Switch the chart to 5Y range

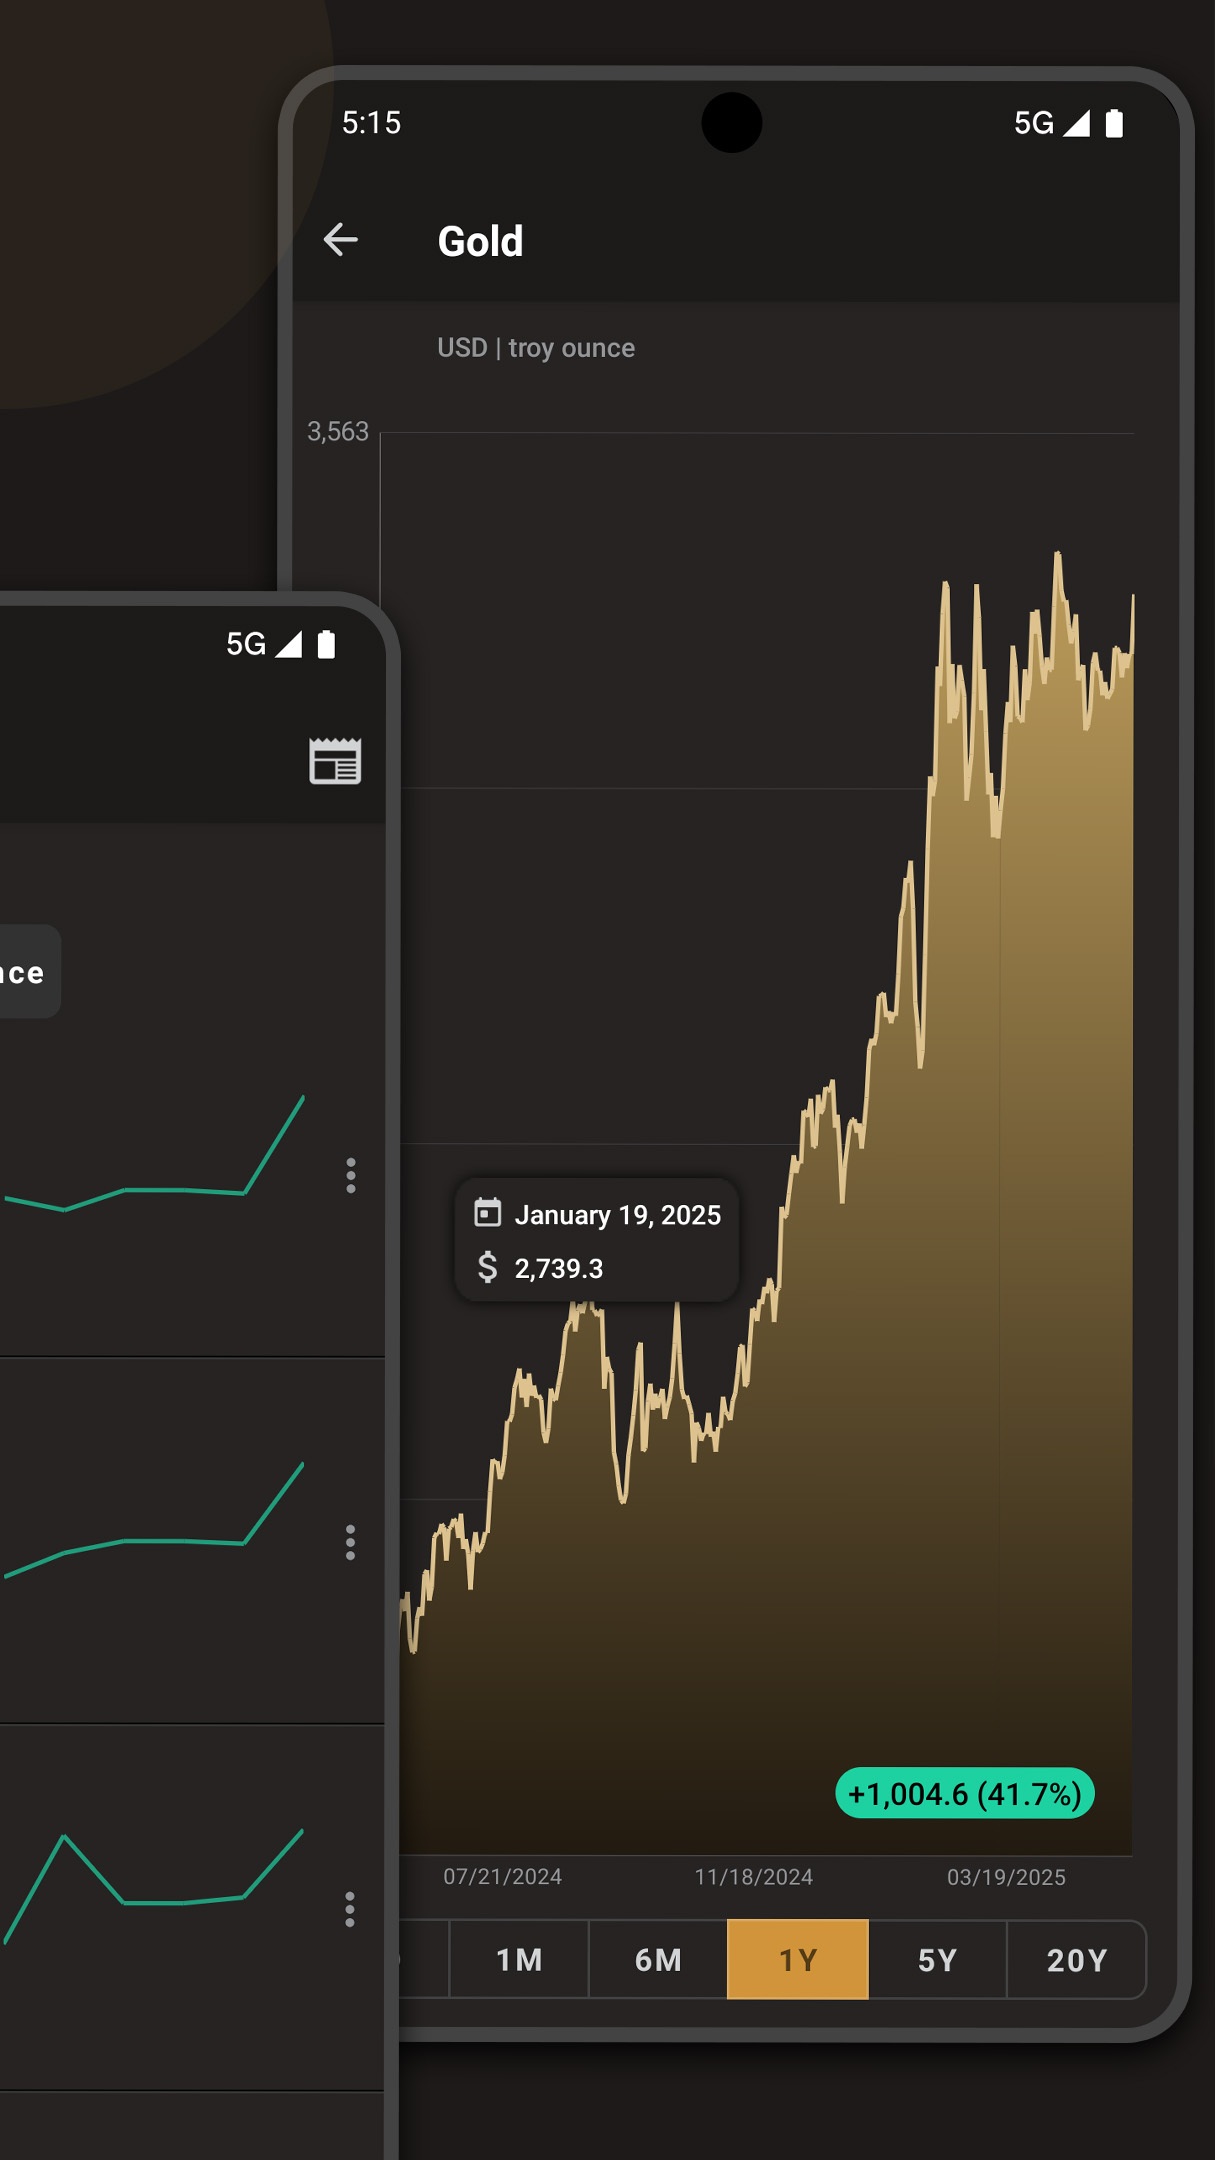click(x=937, y=1960)
